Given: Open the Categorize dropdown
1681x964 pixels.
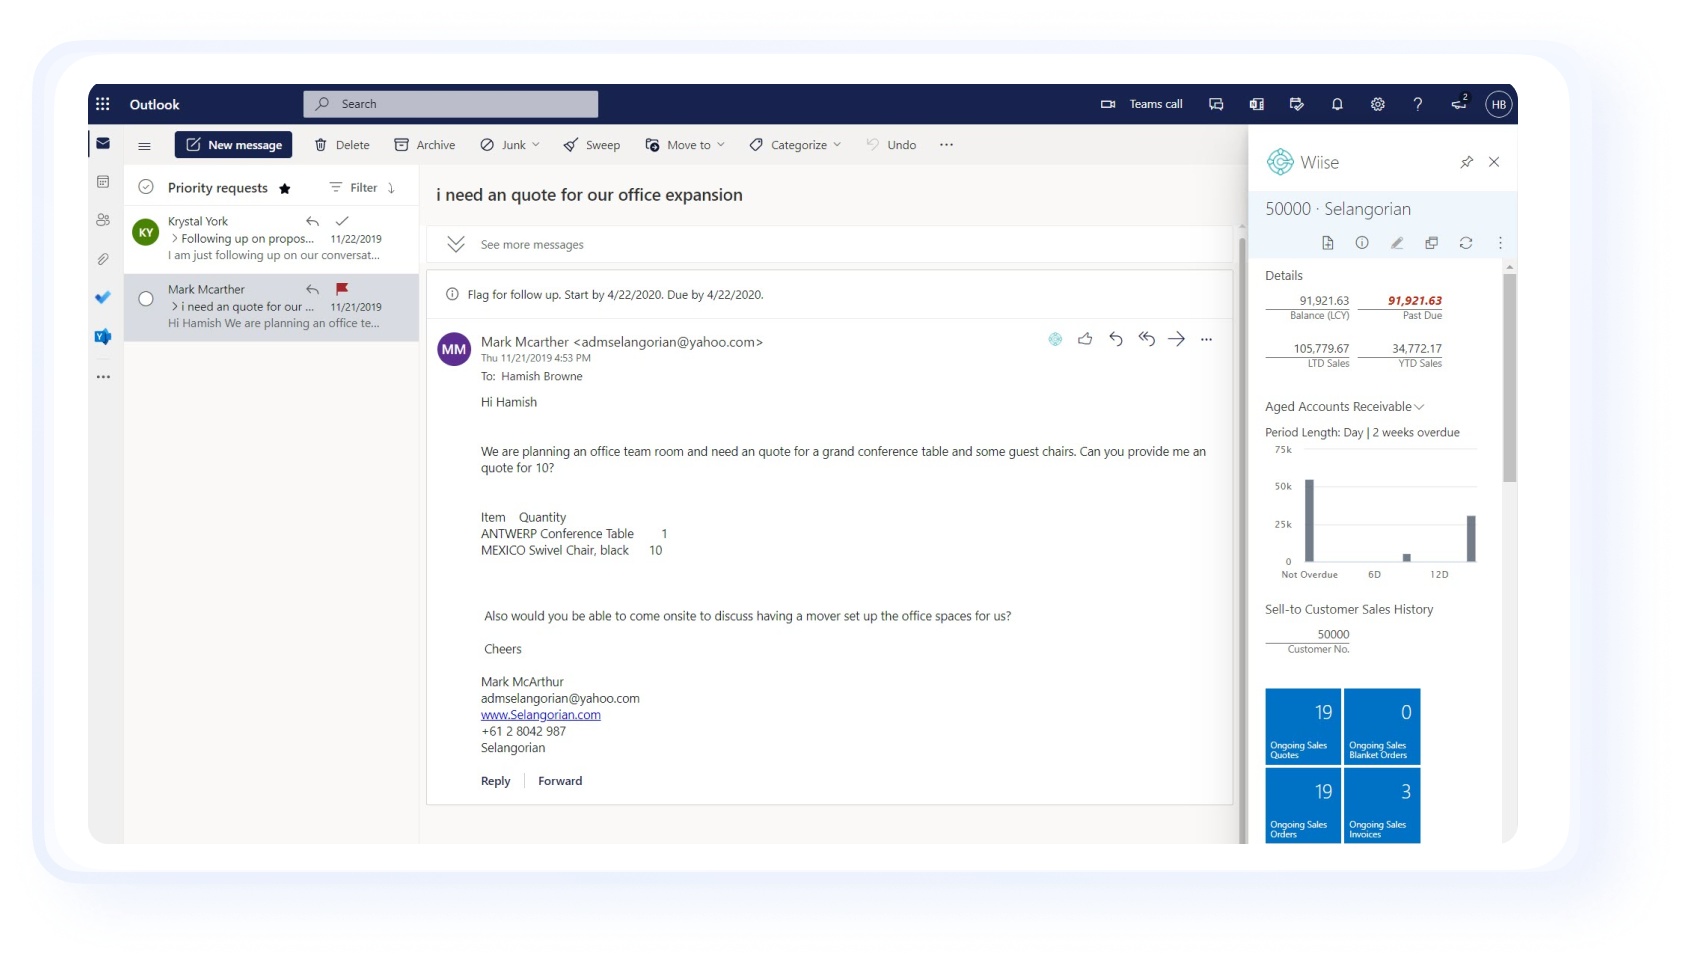Looking at the screenshot, I should coord(796,145).
